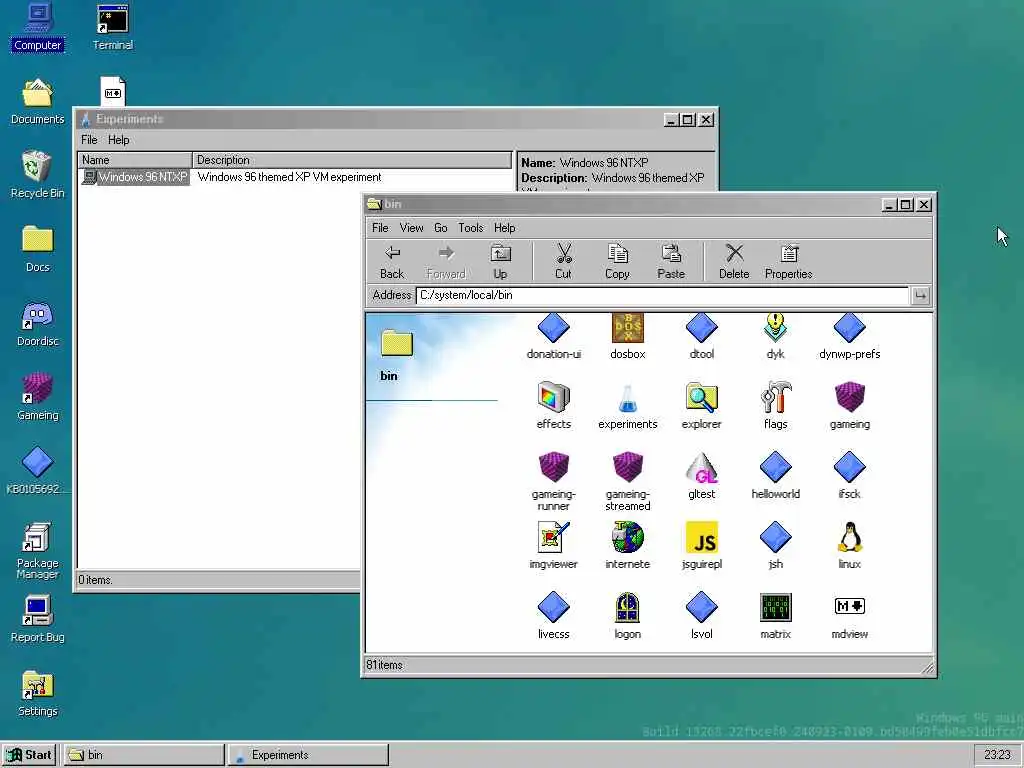The width and height of the screenshot is (1024, 768).
Task: Select the Windows 96 NTXP experiment row
Action: click(296, 177)
